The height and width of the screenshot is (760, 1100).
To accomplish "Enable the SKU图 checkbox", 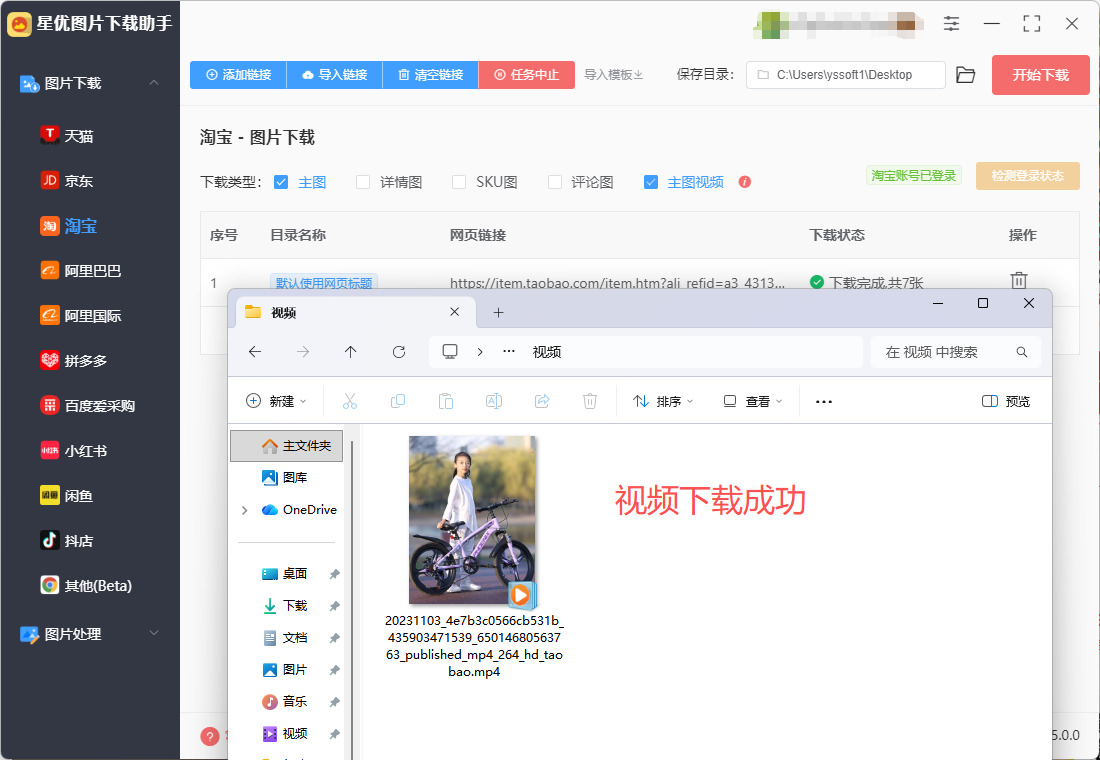I will point(459,182).
